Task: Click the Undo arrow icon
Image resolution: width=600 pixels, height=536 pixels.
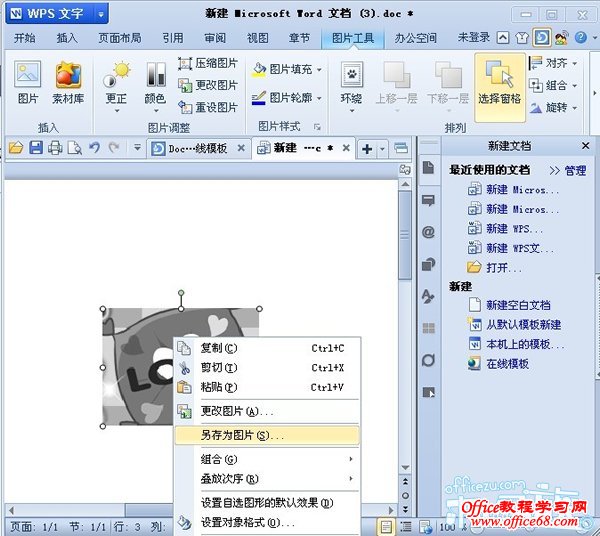Action: pyautogui.click(x=94, y=148)
